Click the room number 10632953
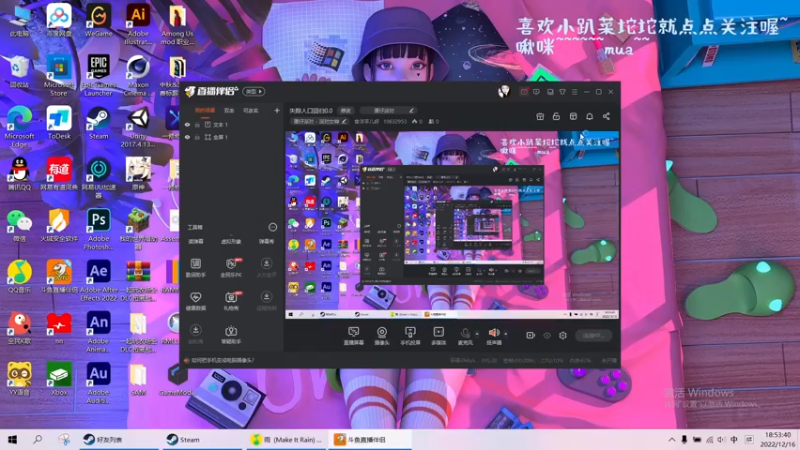Screen dimensions: 800x450 tap(395, 121)
